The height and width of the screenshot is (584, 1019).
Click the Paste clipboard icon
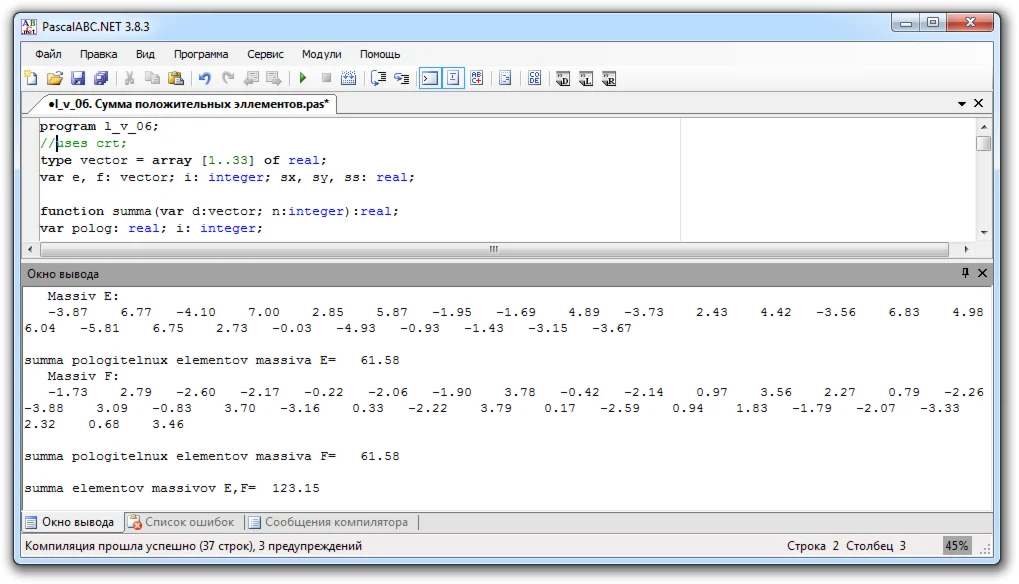coord(176,78)
